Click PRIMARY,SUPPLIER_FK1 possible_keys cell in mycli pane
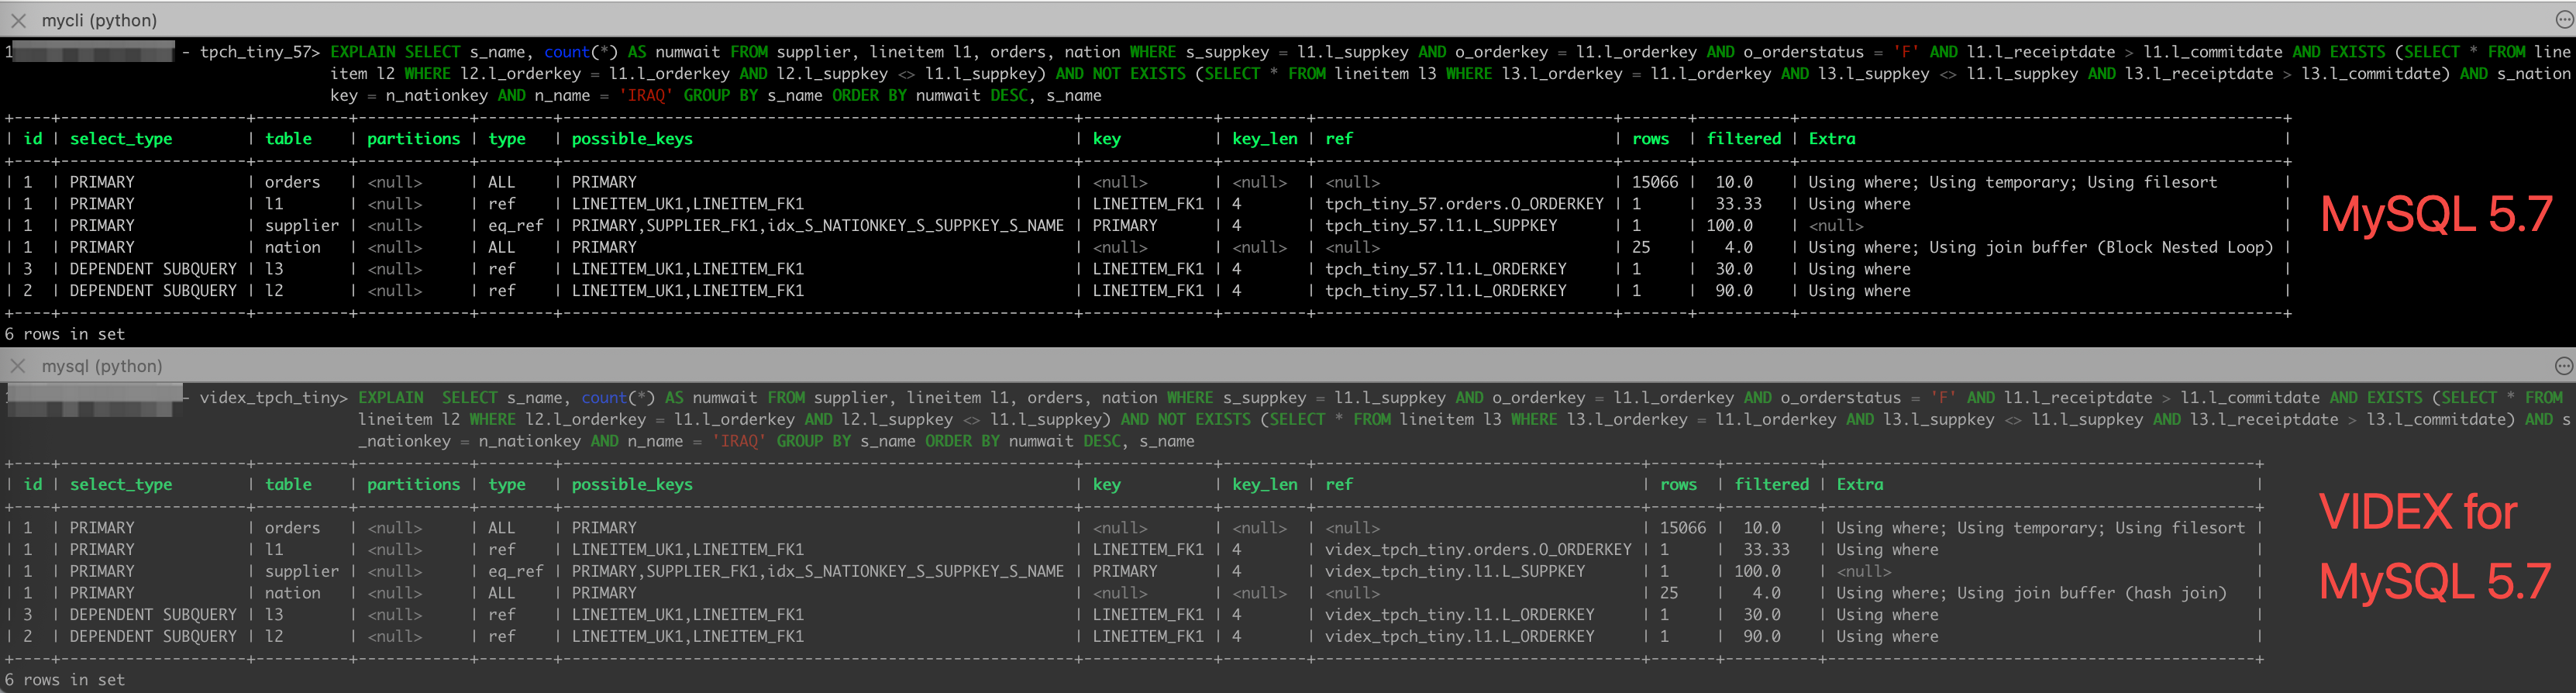 (817, 226)
